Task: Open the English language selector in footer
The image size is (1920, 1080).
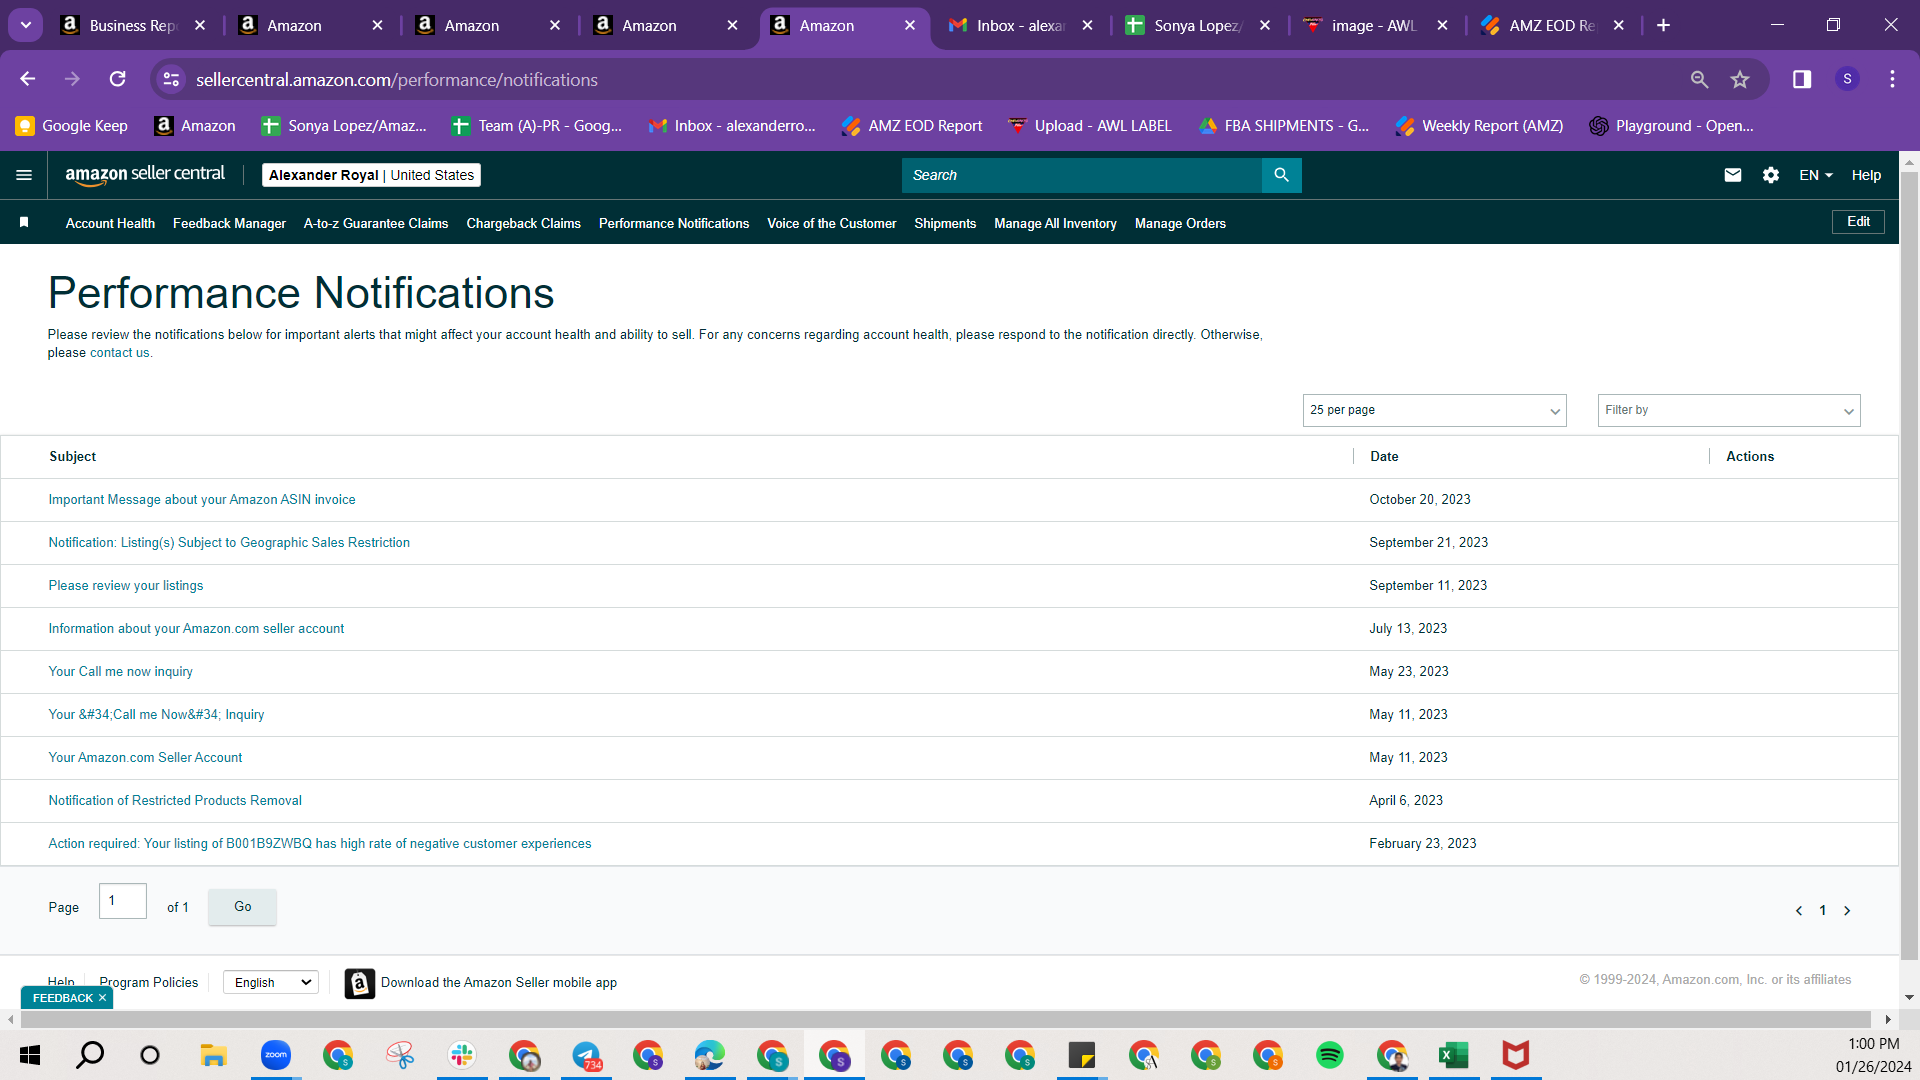Action: 271,983
